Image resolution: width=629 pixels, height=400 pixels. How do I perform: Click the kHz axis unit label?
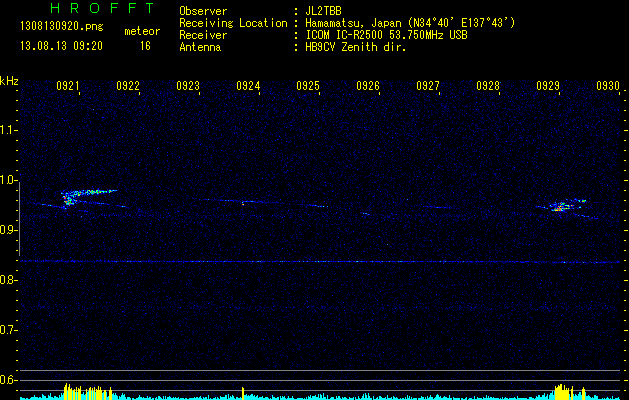click(9, 80)
